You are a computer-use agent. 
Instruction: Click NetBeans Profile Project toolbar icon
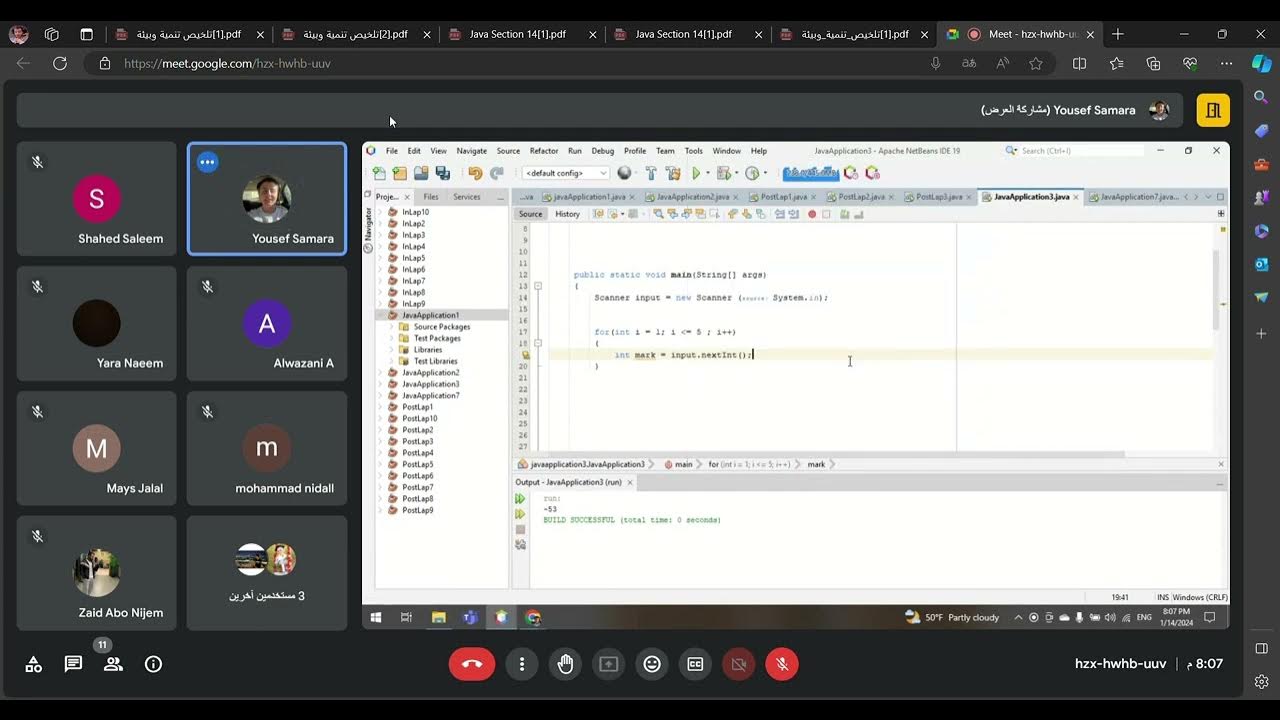click(x=752, y=173)
